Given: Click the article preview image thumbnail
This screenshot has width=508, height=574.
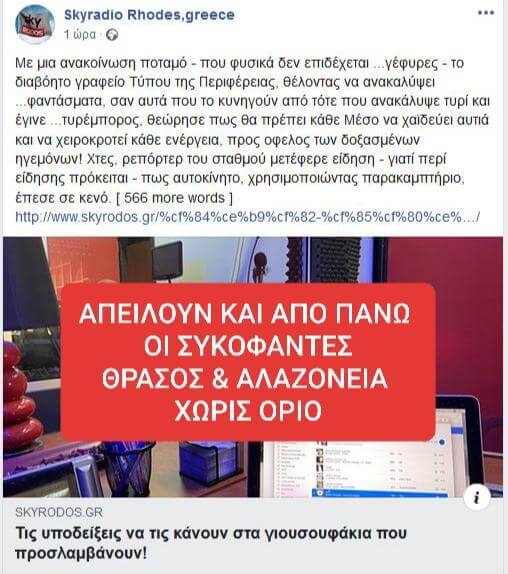Looking at the screenshot, I should (x=253, y=367).
